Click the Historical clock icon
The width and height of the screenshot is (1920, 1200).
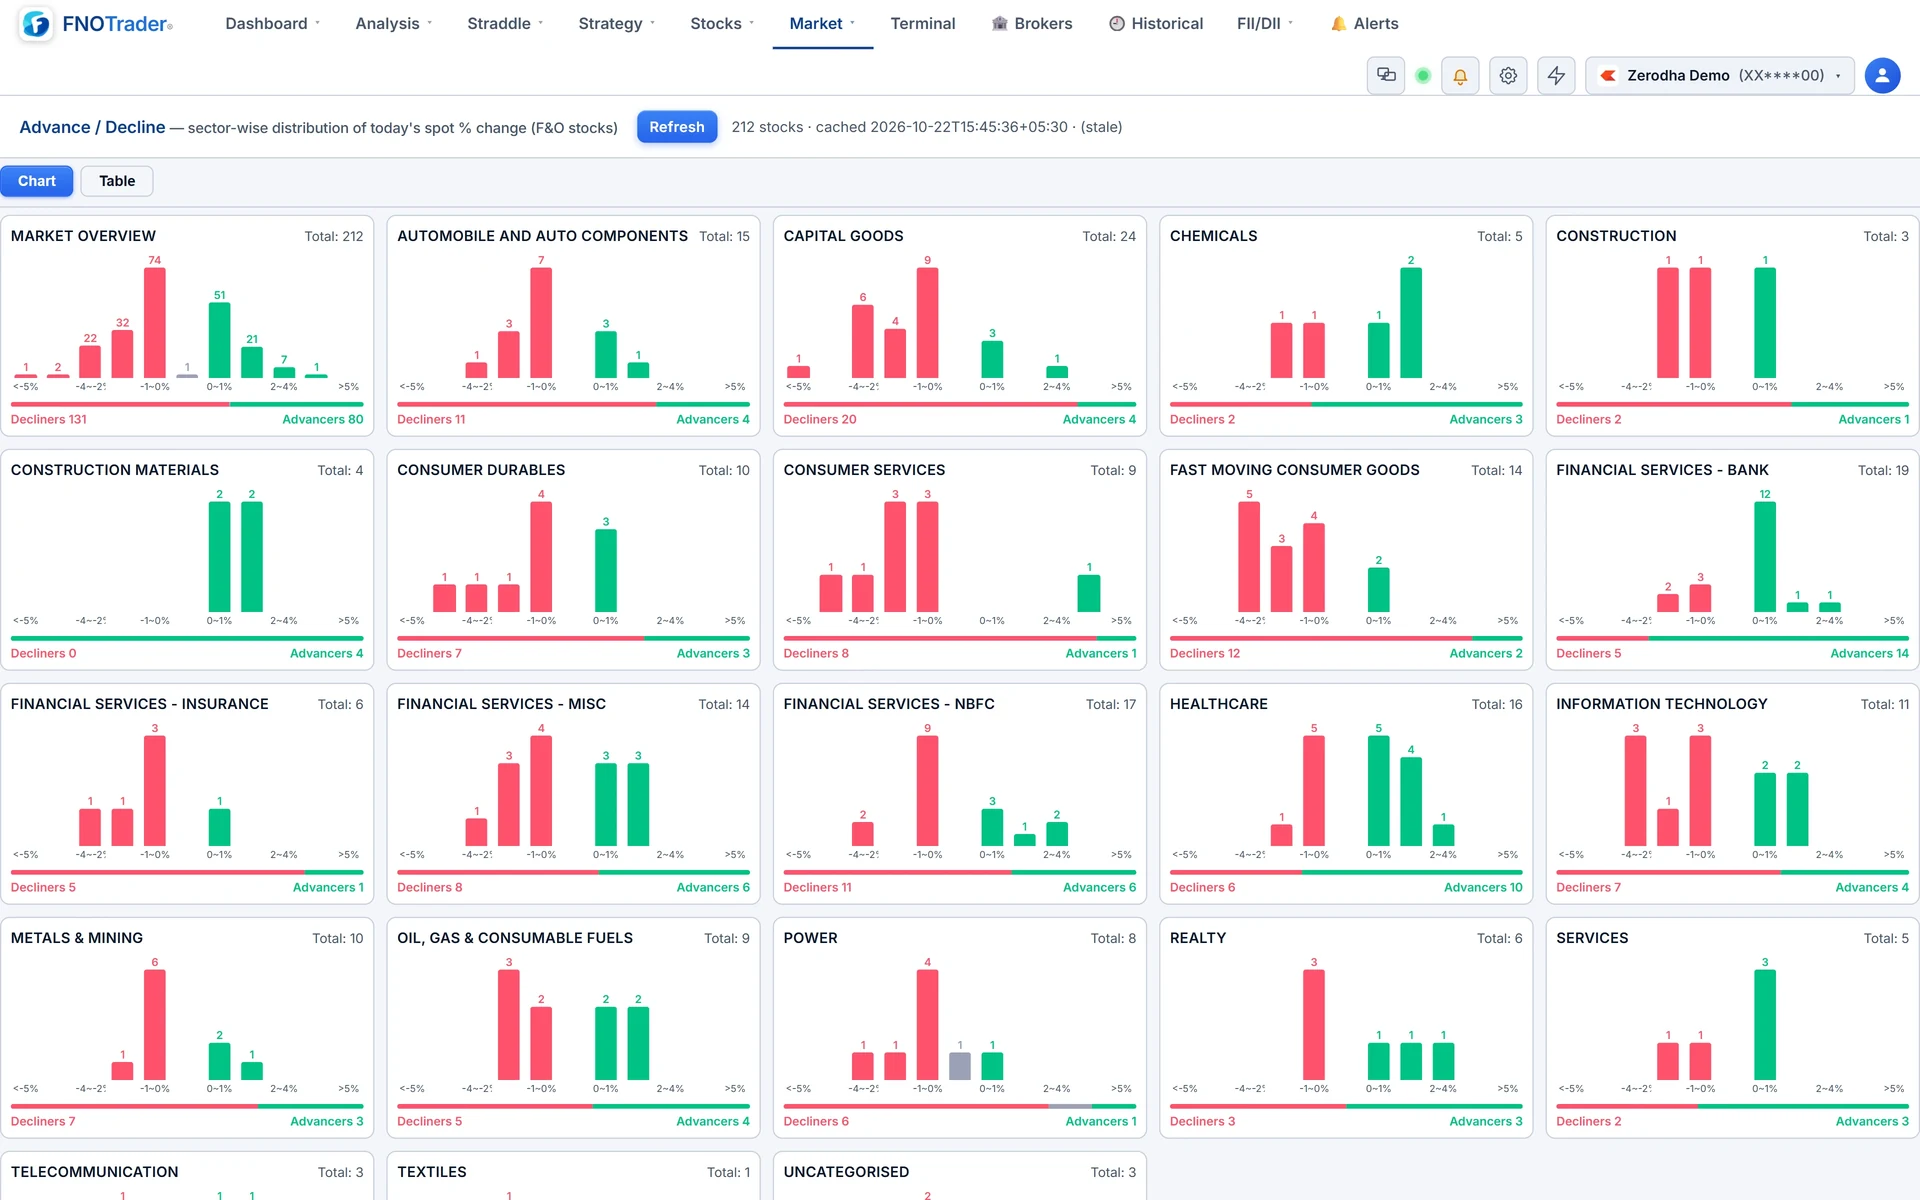(1117, 24)
